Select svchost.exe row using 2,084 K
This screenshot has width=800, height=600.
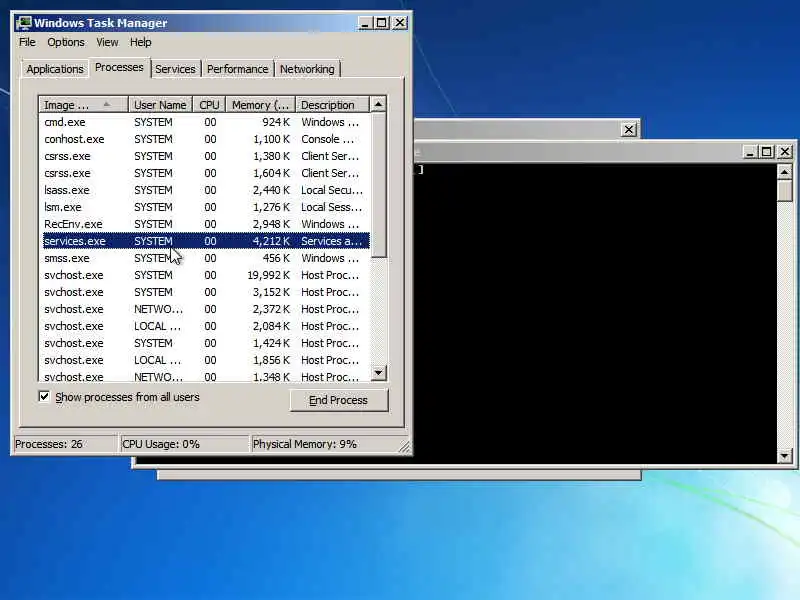(x=206, y=326)
